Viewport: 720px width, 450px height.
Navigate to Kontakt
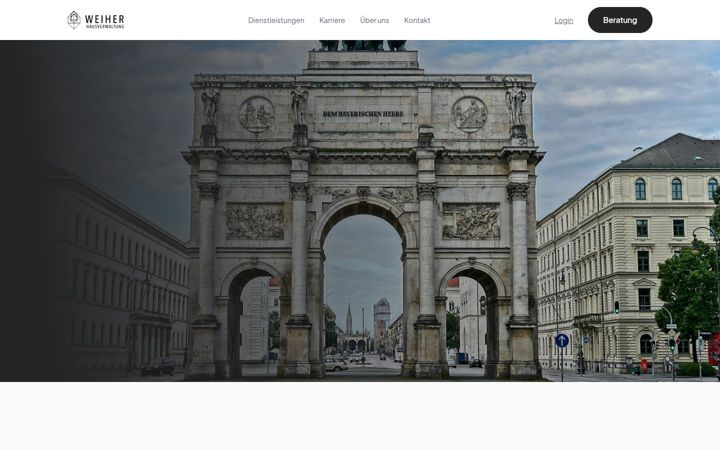pos(417,20)
